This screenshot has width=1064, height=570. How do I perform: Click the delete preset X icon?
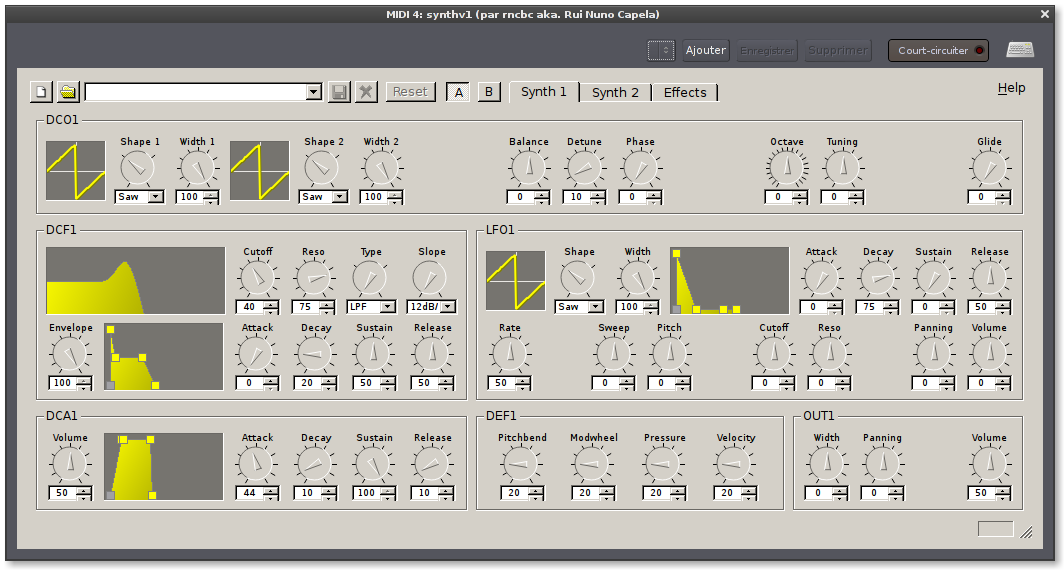366,92
